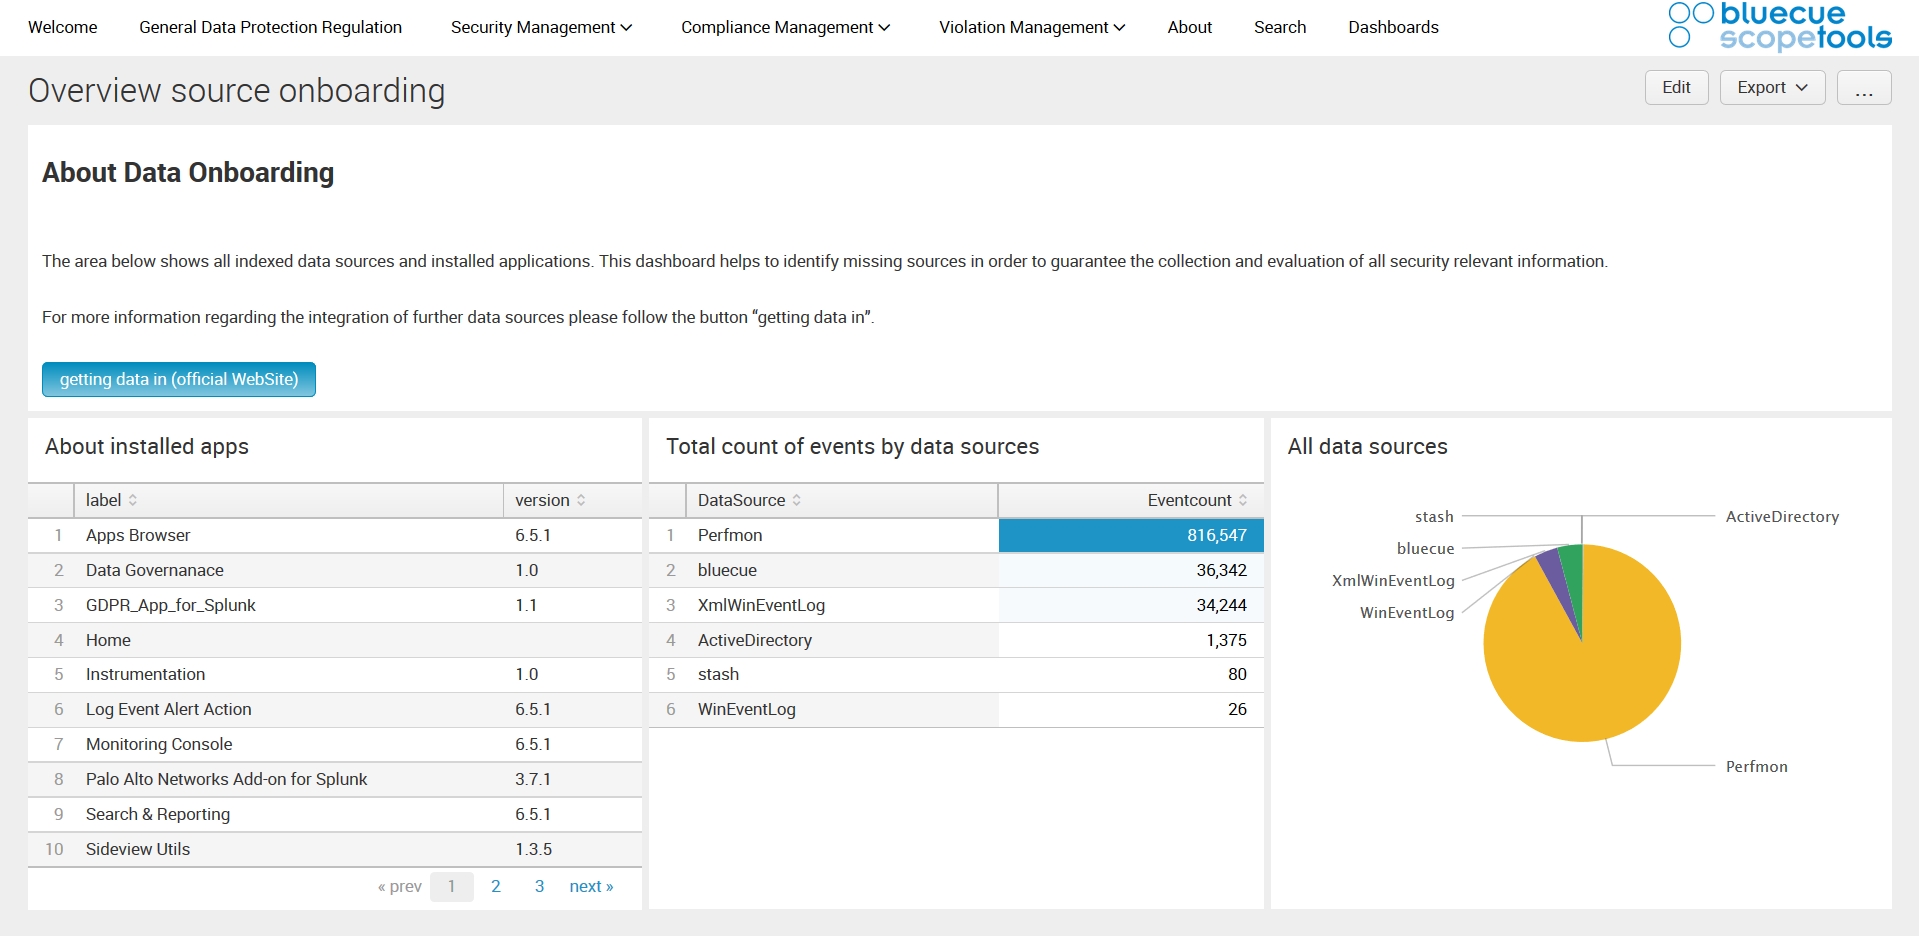Image resolution: width=1919 pixels, height=936 pixels.
Task: Click getting data in (official WebSite) button
Action: click(x=179, y=379)
